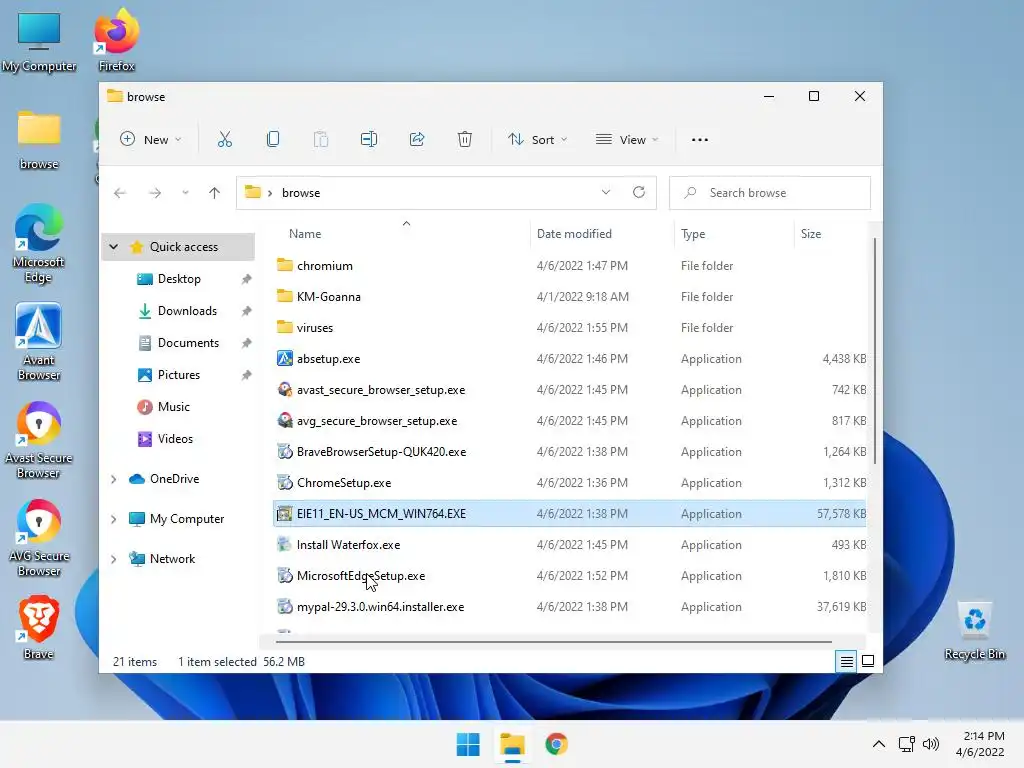1024x768 pixels.
Task: Click the Rename icon in toolbar
Action: [x=369, y=139]
